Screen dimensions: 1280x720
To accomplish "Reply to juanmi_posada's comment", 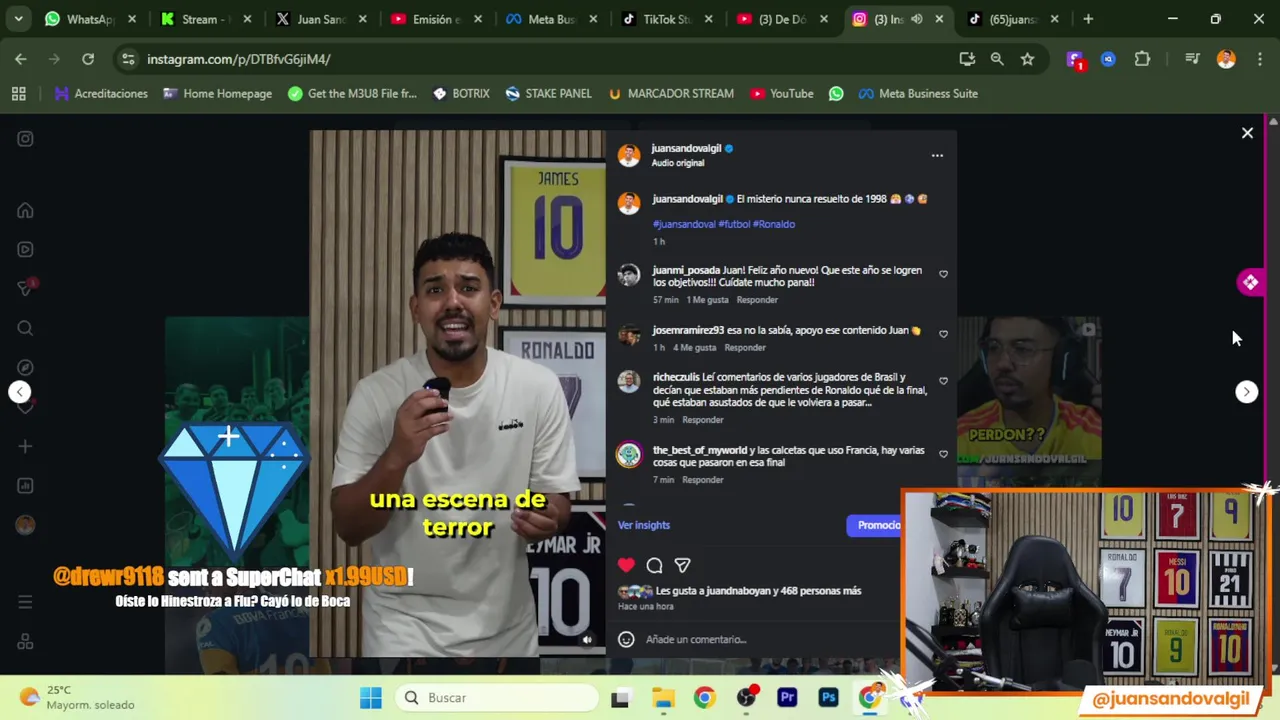I will point(757,300).
